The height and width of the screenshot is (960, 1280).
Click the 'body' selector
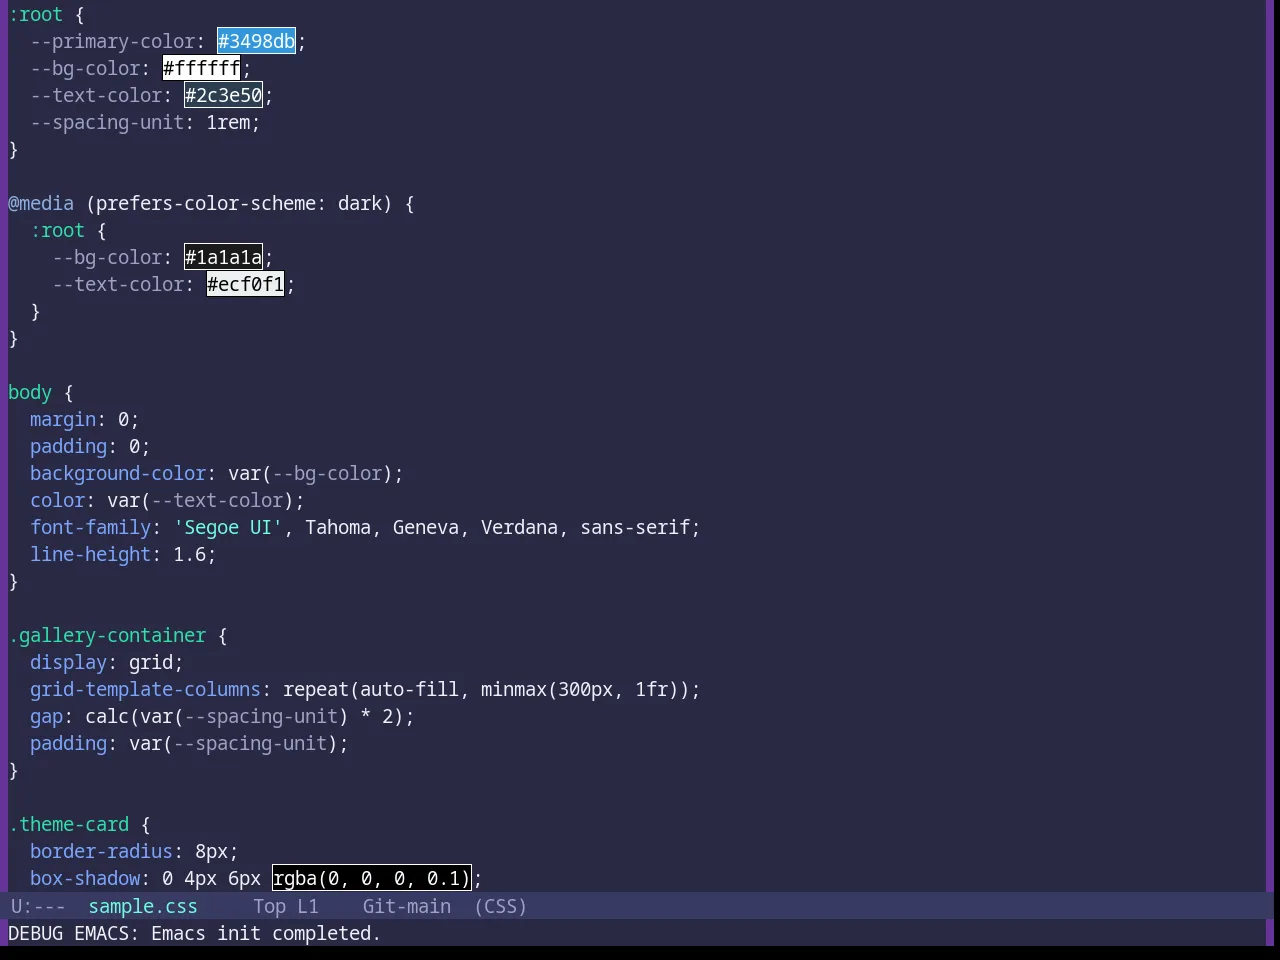coord(30,392)
